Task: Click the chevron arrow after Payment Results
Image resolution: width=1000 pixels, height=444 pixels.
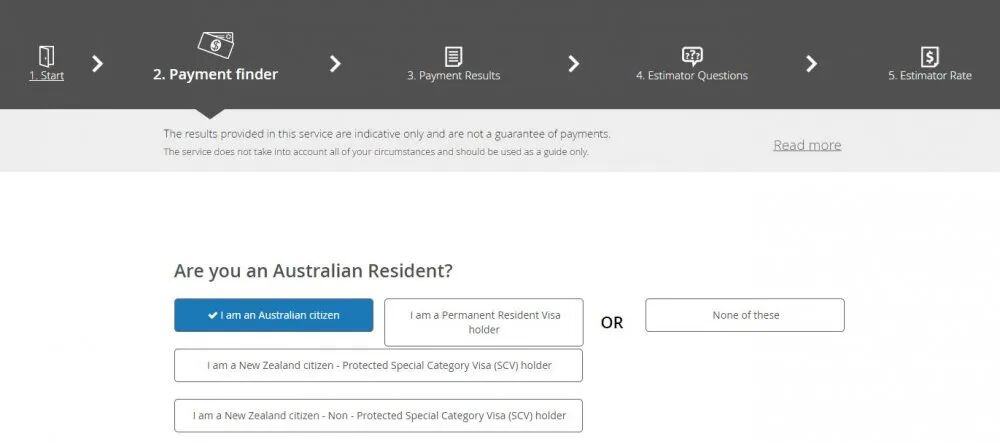Action: pos(573,64)
